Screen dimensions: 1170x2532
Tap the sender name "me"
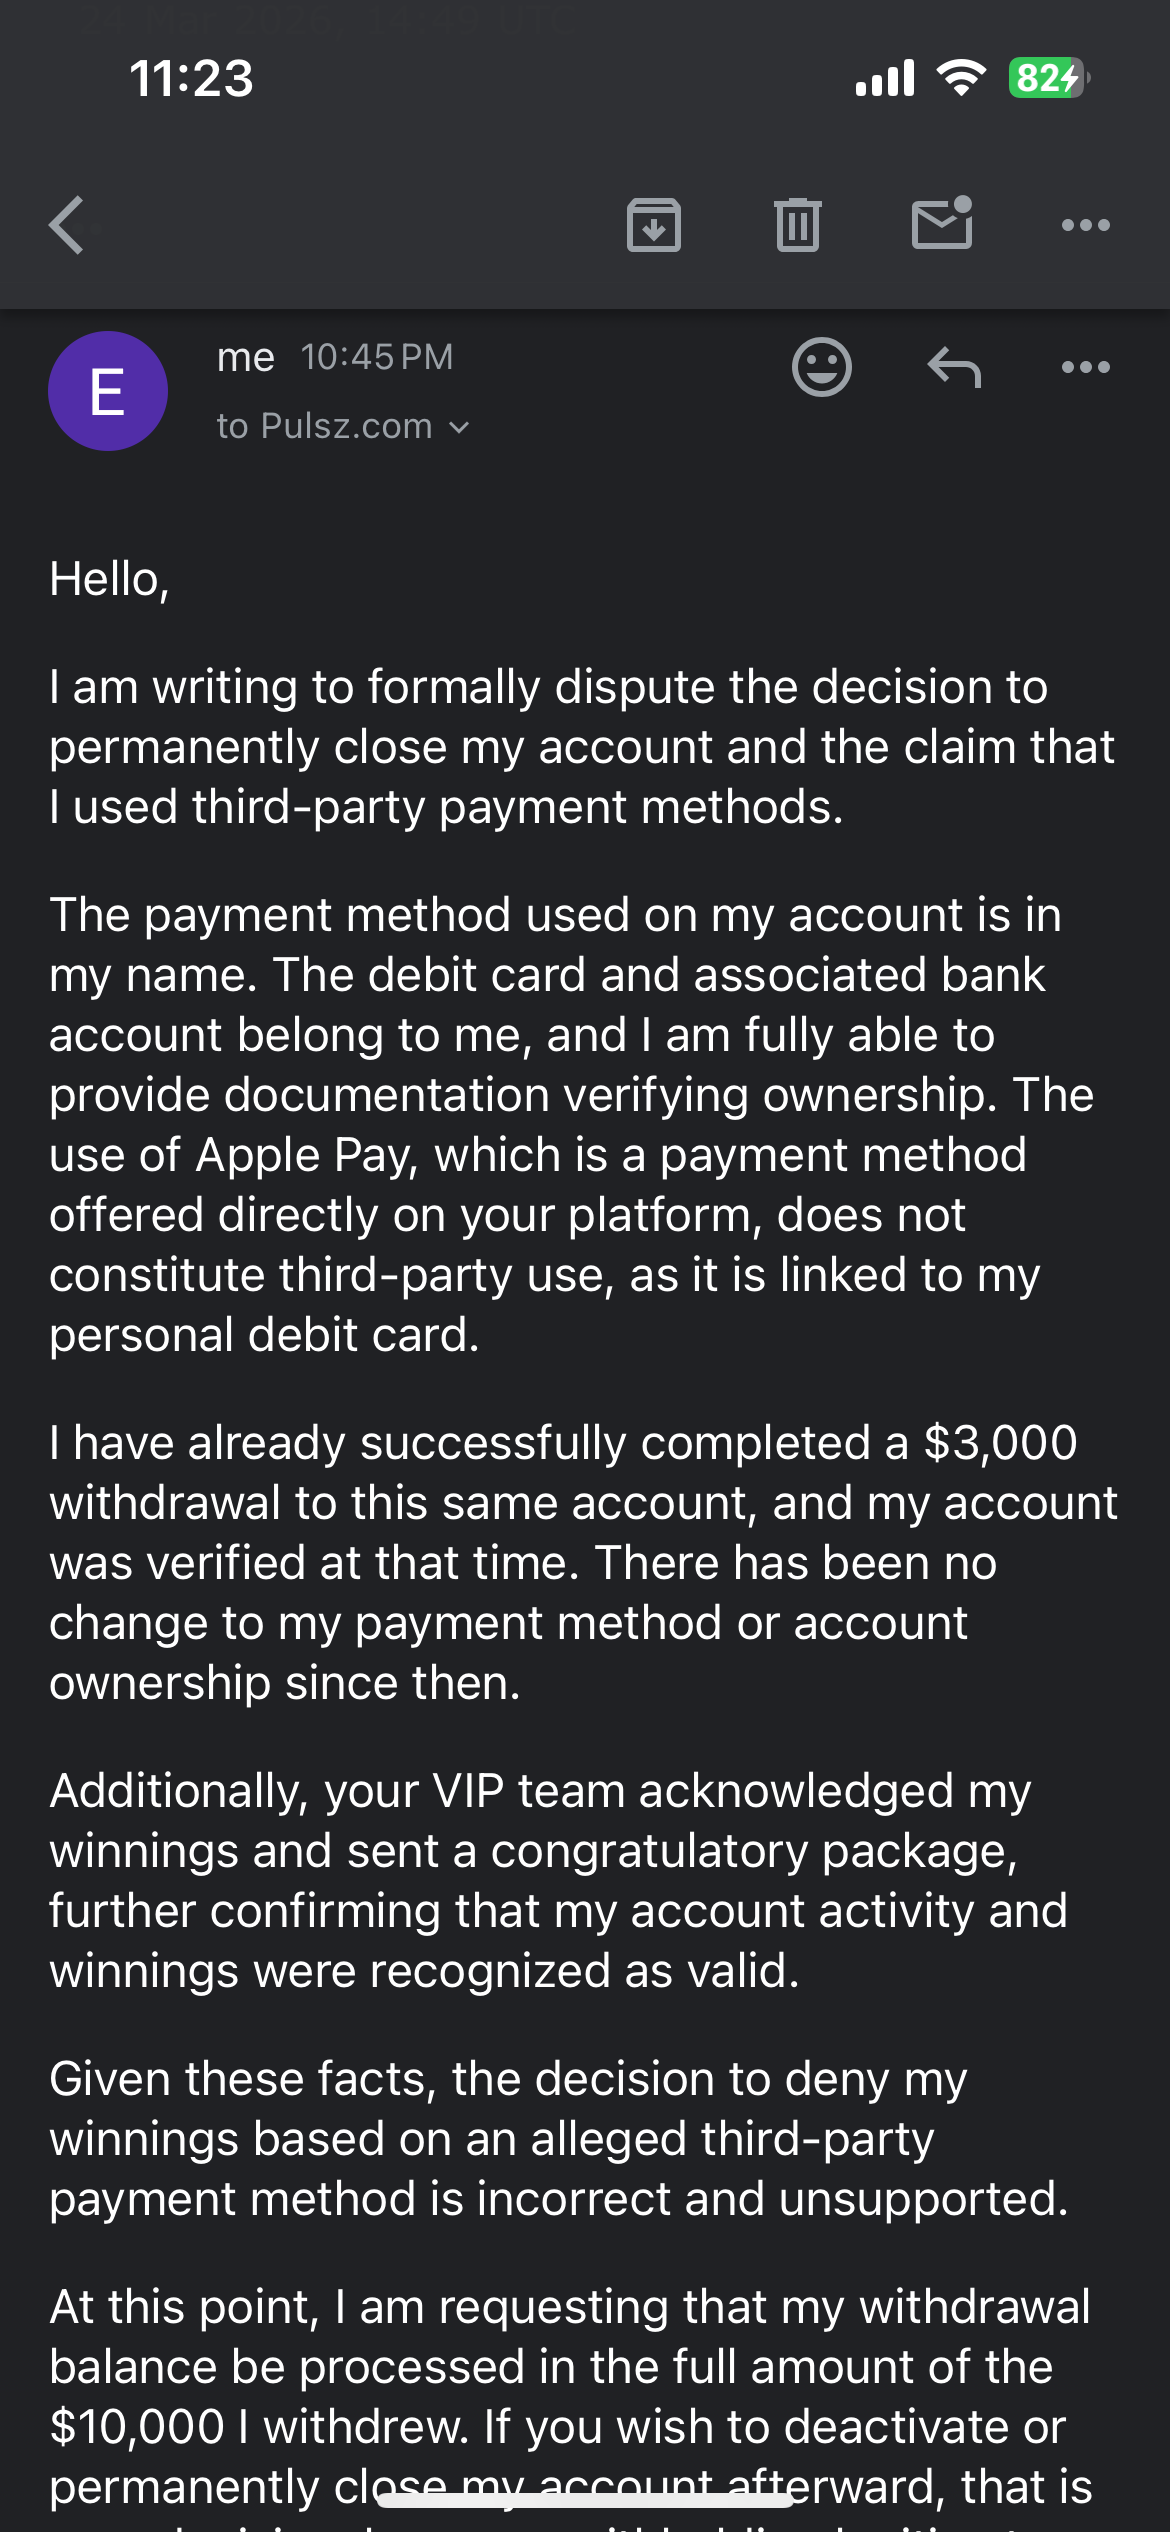coord(245,357)
